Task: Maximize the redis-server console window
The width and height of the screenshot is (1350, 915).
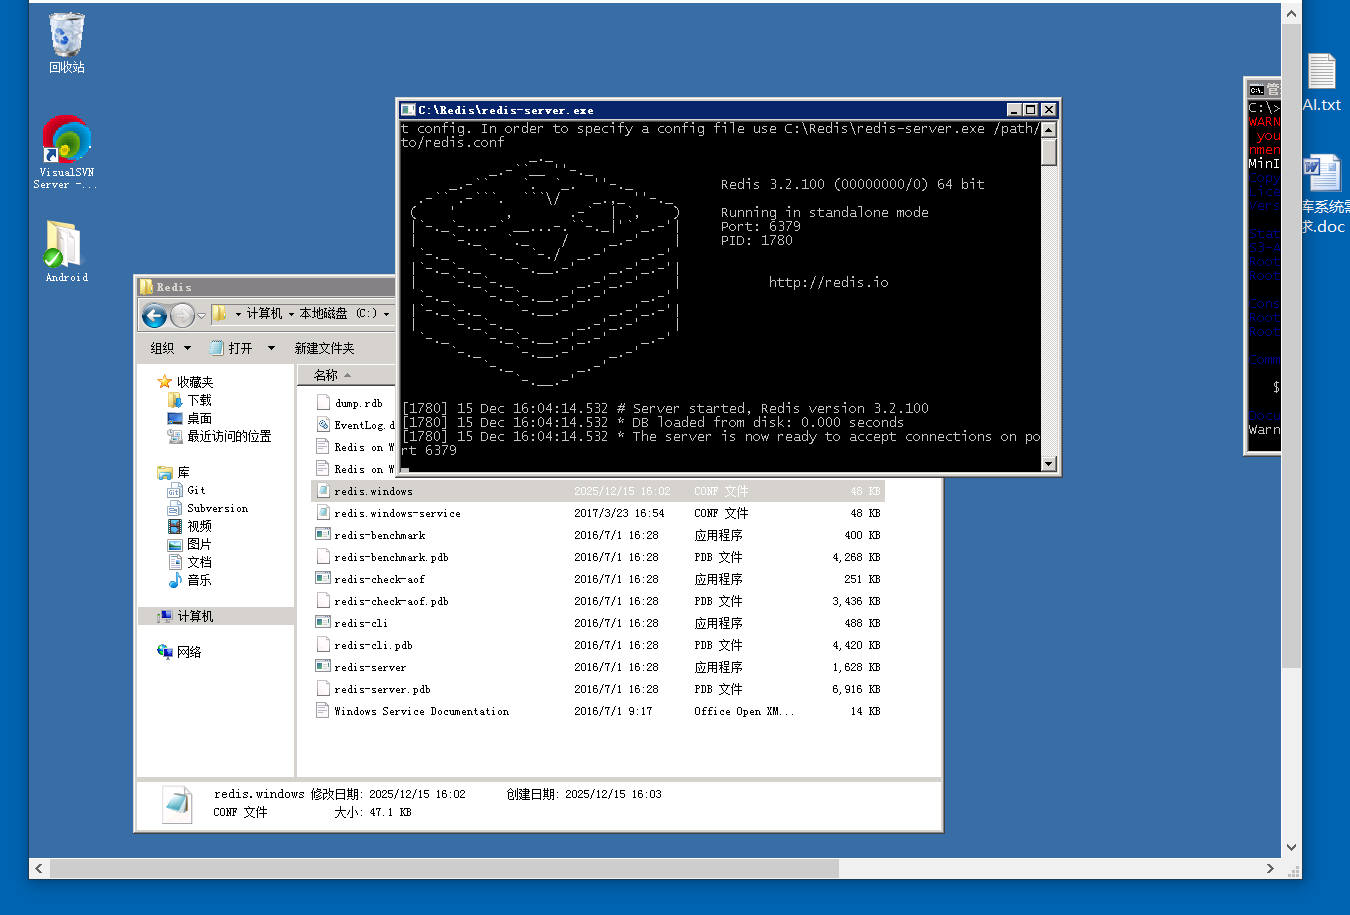Action: (x=1030, y=110)
